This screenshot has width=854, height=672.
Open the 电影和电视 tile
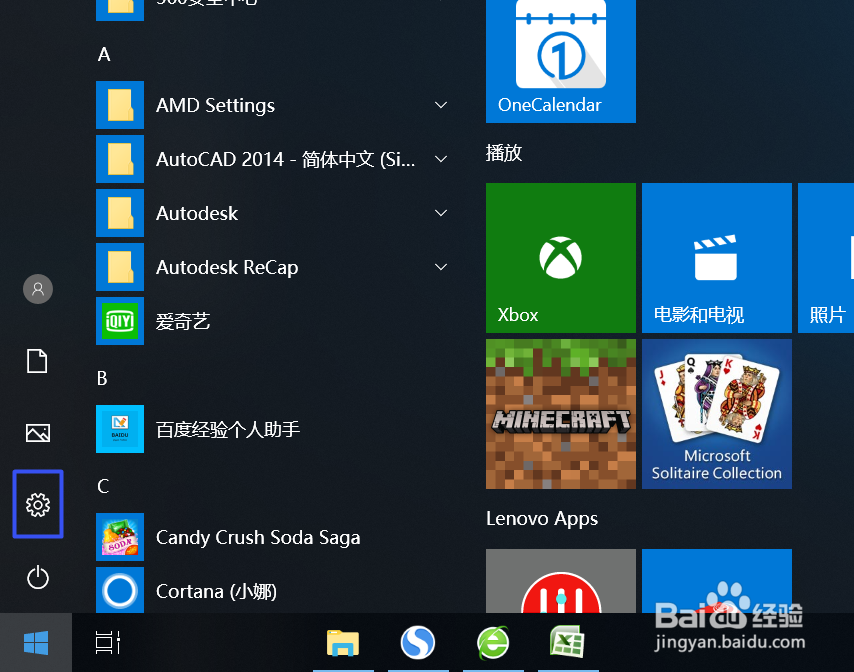[x=717, y=258]
